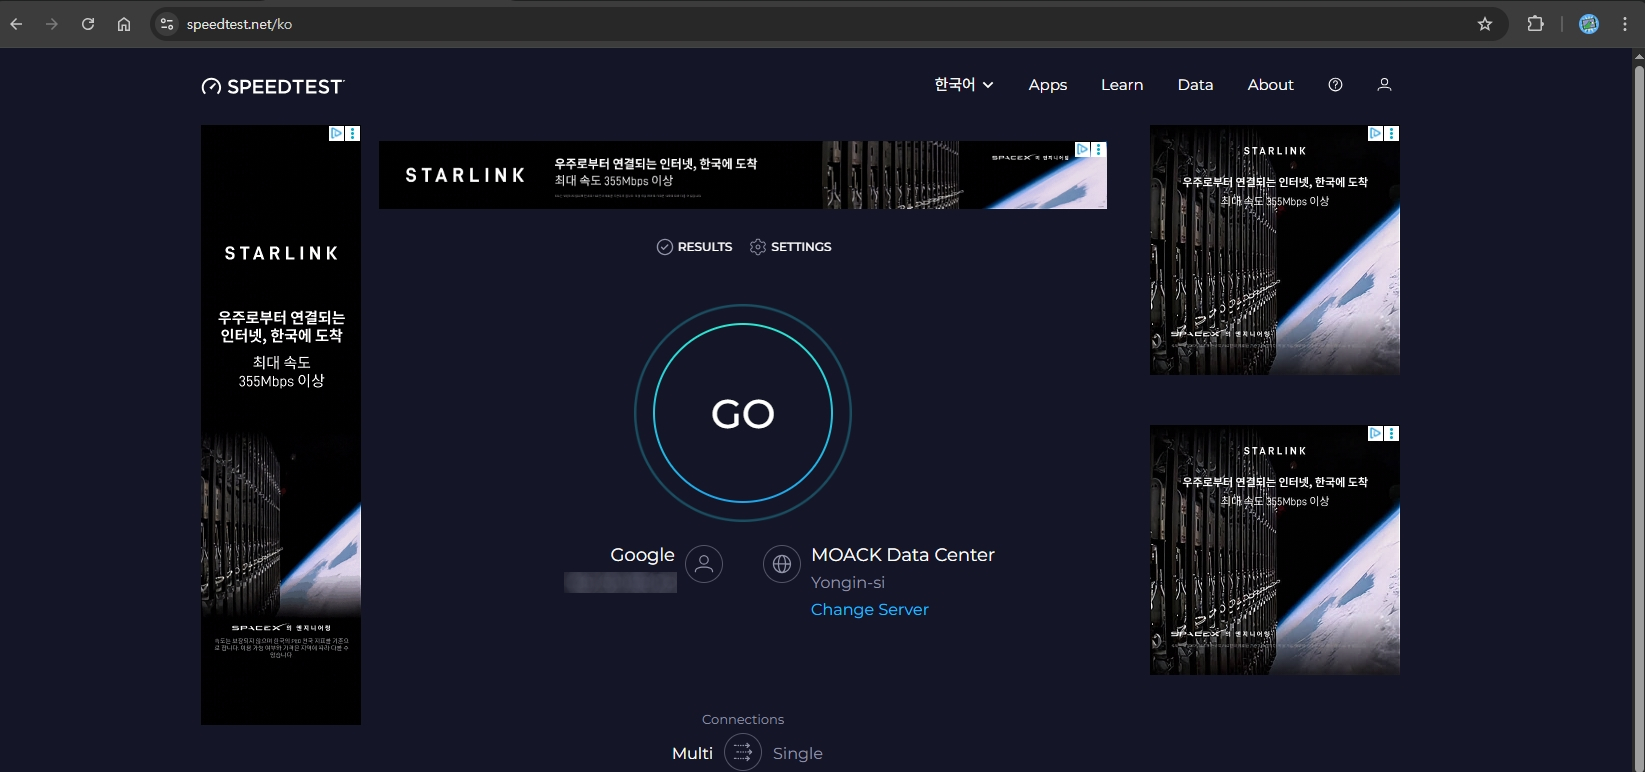Click the MOACK Data Center server name
Viewport: 1645px width, 772px height.
click(x=903, y=555)
